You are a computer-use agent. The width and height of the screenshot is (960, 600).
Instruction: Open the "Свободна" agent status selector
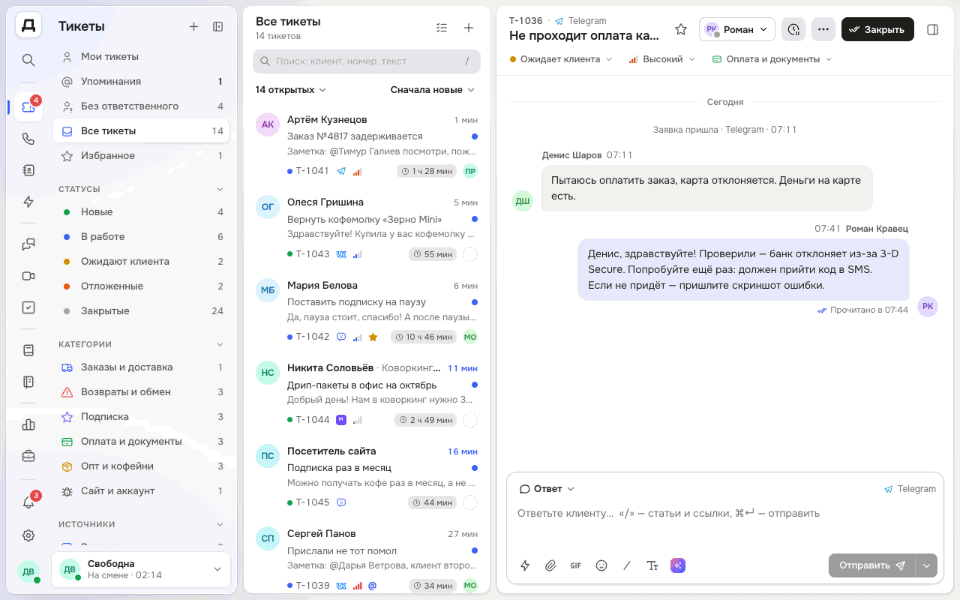click(141, 569)
